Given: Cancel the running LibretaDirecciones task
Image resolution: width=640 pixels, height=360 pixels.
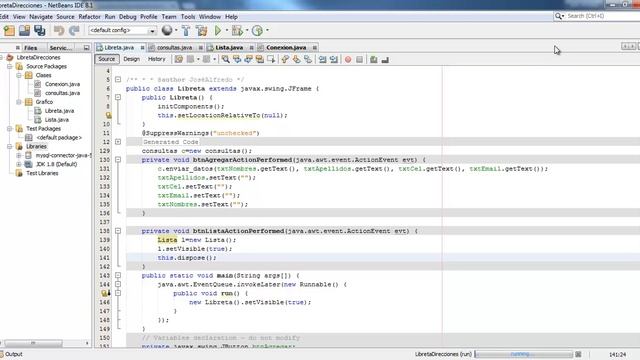Looking at the screenshot, I should pos(578,354).
